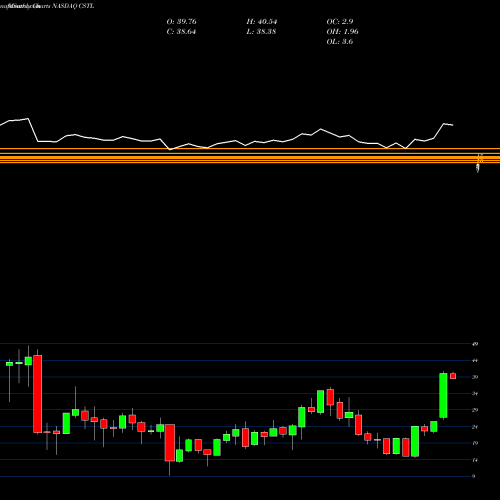Click the 'OC: 2.9' value

[340, 22]
